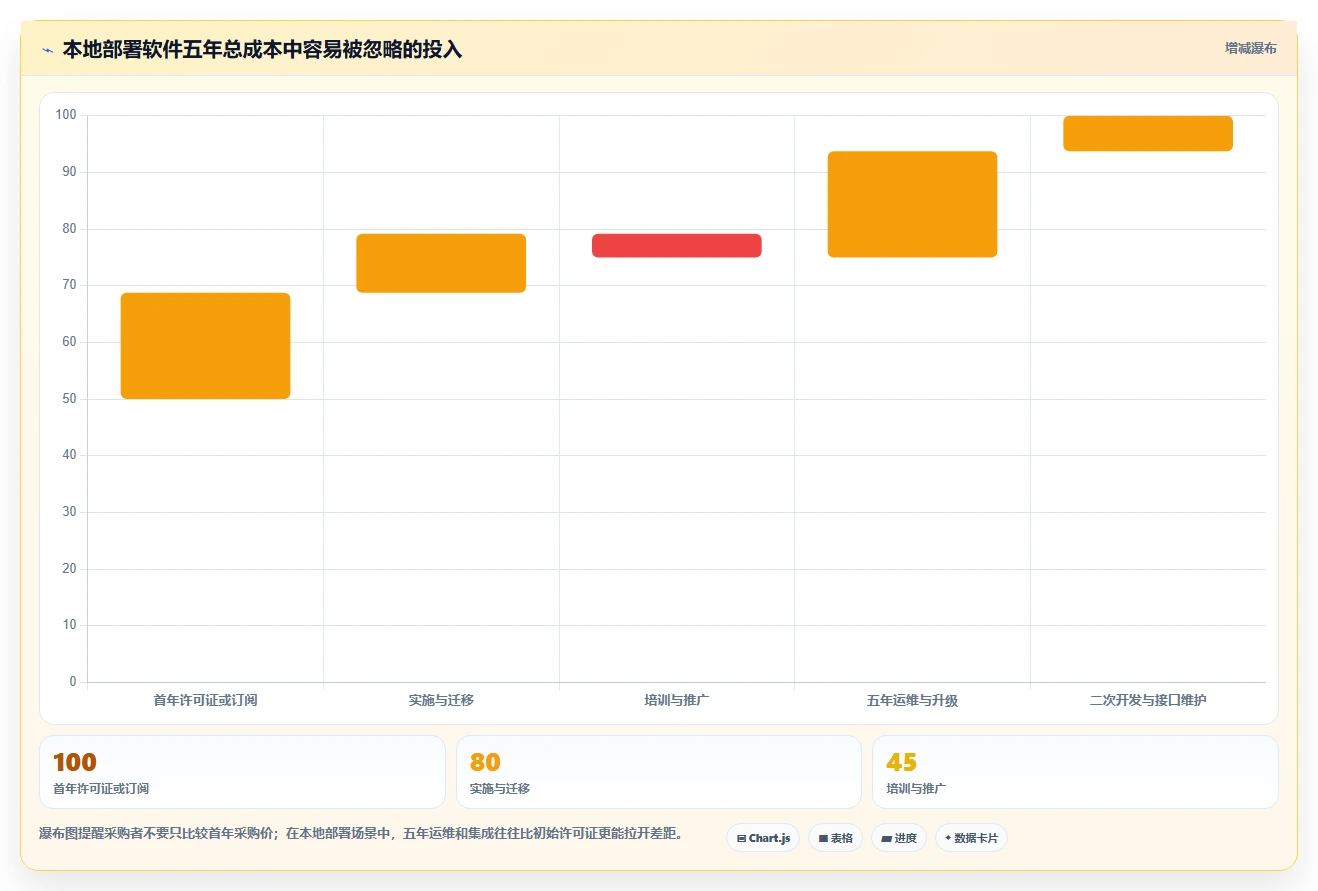Open the card showing 80 实施与迁移
Viewport: 1318px width, 891px height.
(659, 772)
